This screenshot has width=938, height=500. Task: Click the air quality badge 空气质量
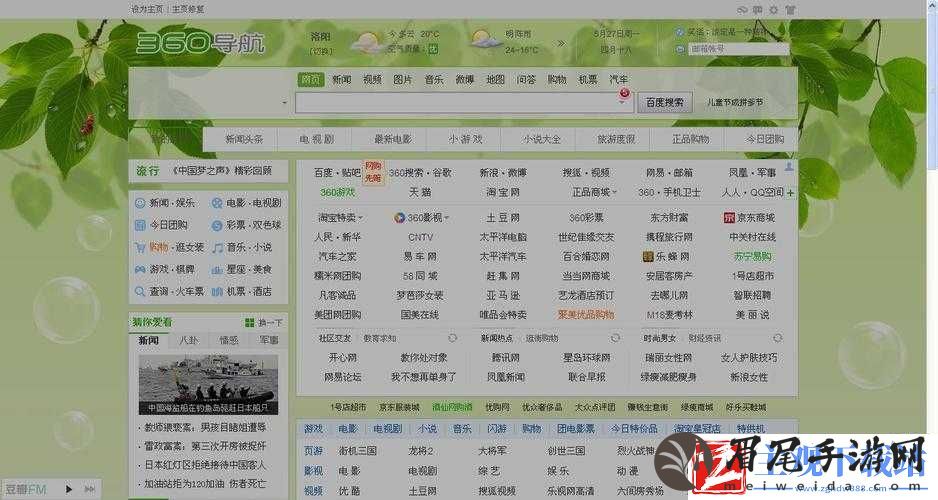432,50
